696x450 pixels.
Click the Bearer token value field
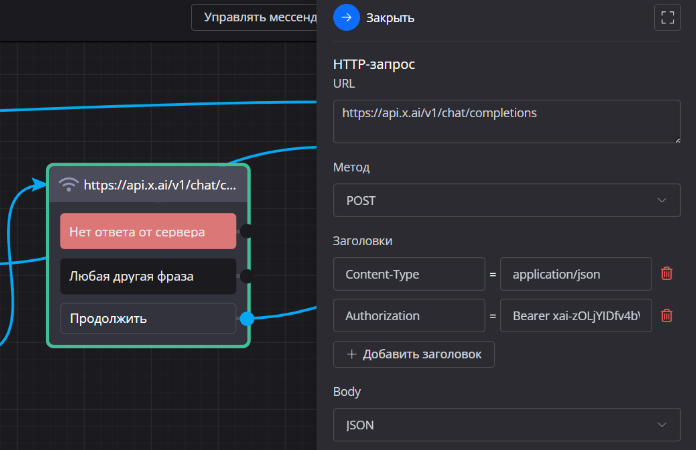coord(576,316)
